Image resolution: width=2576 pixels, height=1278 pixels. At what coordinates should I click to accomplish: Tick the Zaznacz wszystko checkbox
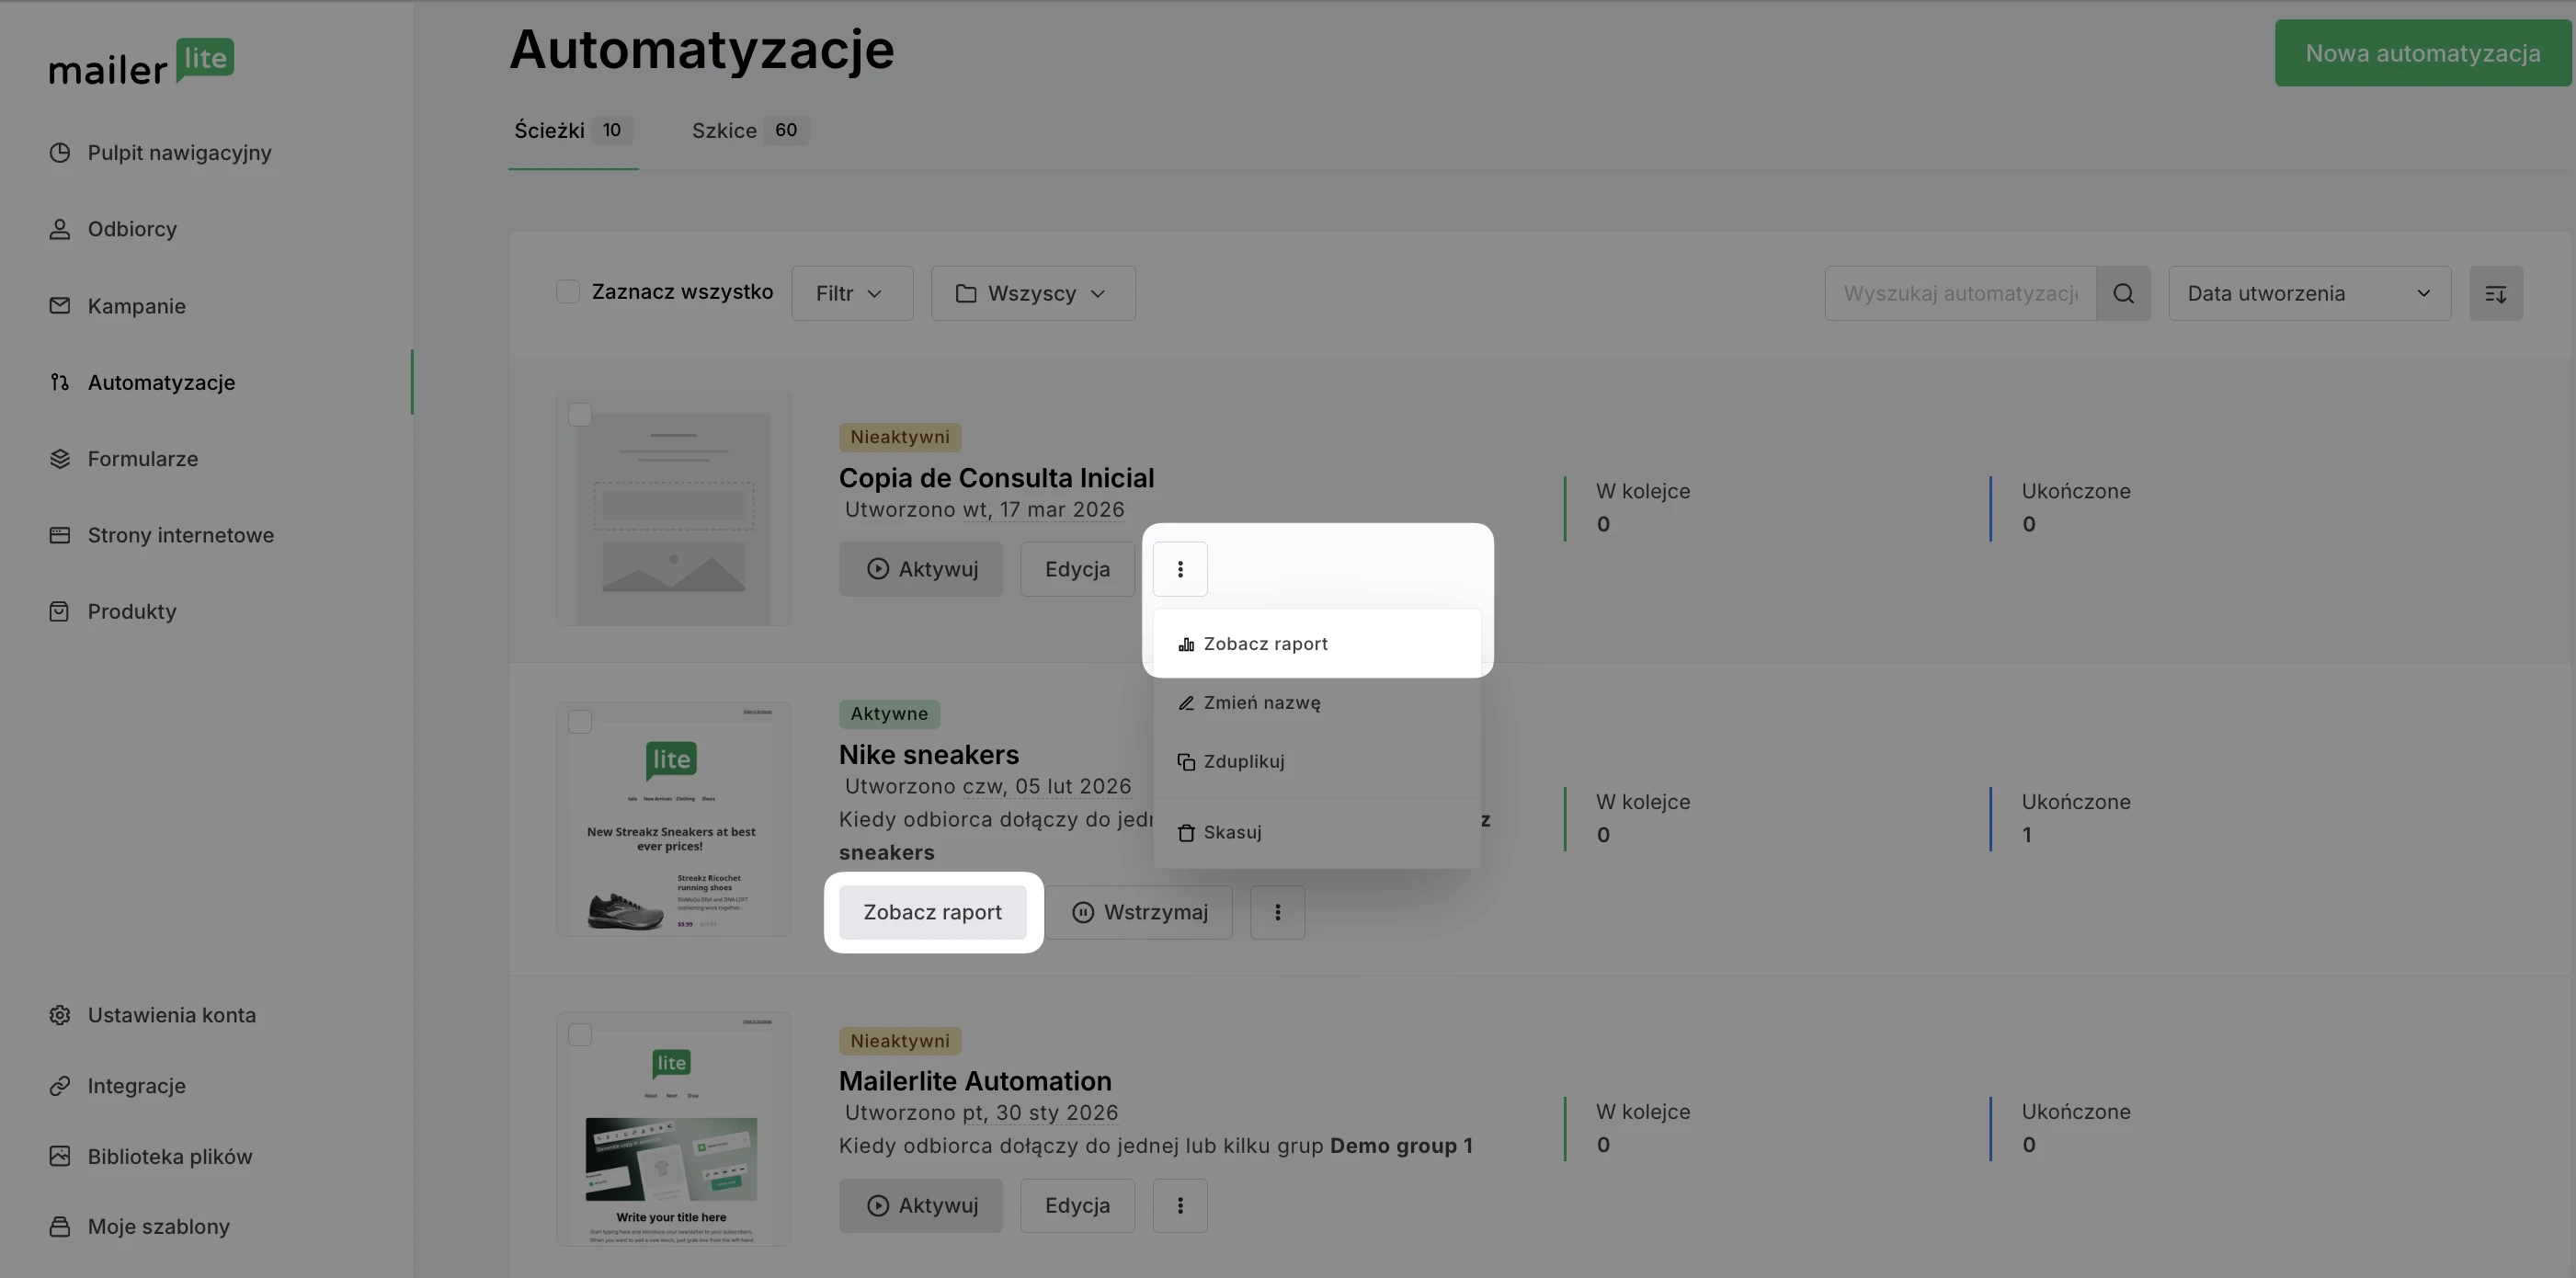click(x=568, y=292)
